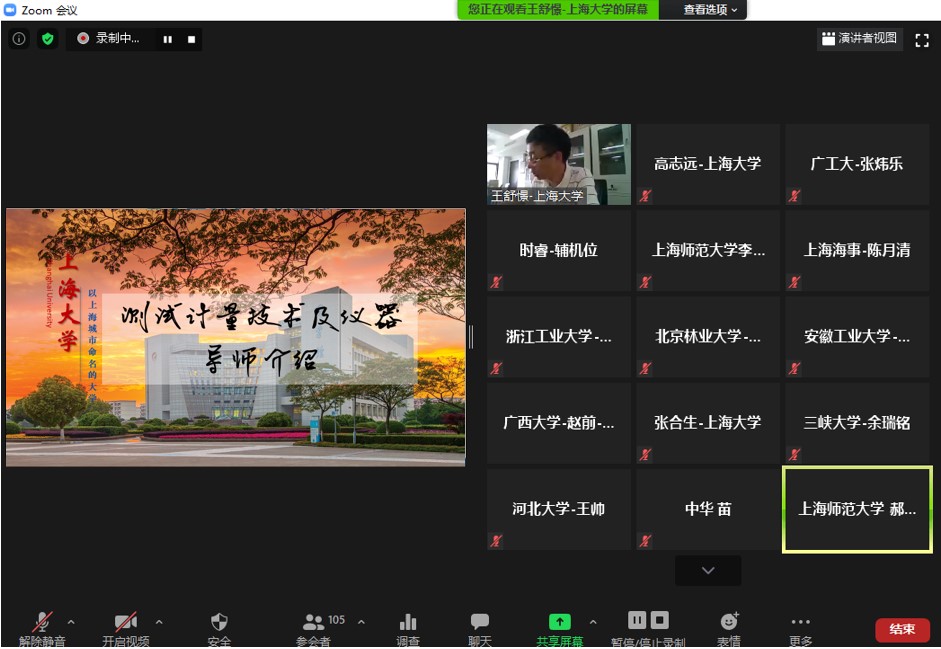The width and height of the screenshot is (941, 649).
Task: Expand the arrow next to Share Screen
Action: (x=592, y=622)
